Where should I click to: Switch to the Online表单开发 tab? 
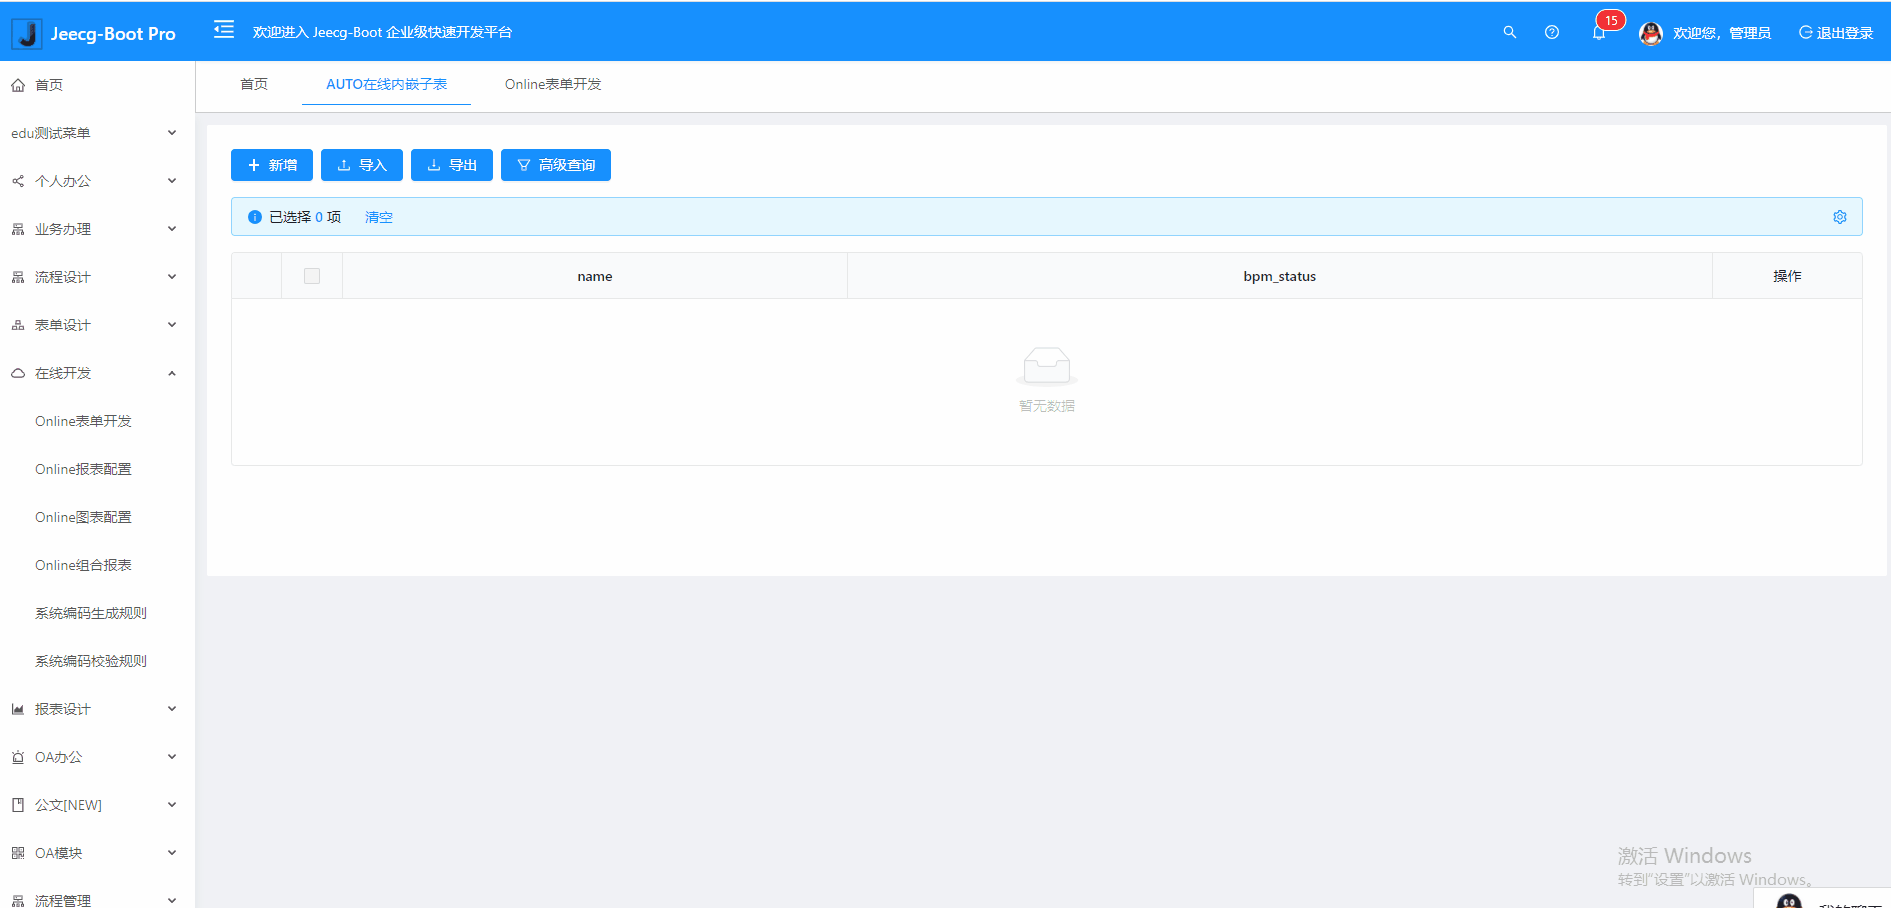(x=553, y=84)
